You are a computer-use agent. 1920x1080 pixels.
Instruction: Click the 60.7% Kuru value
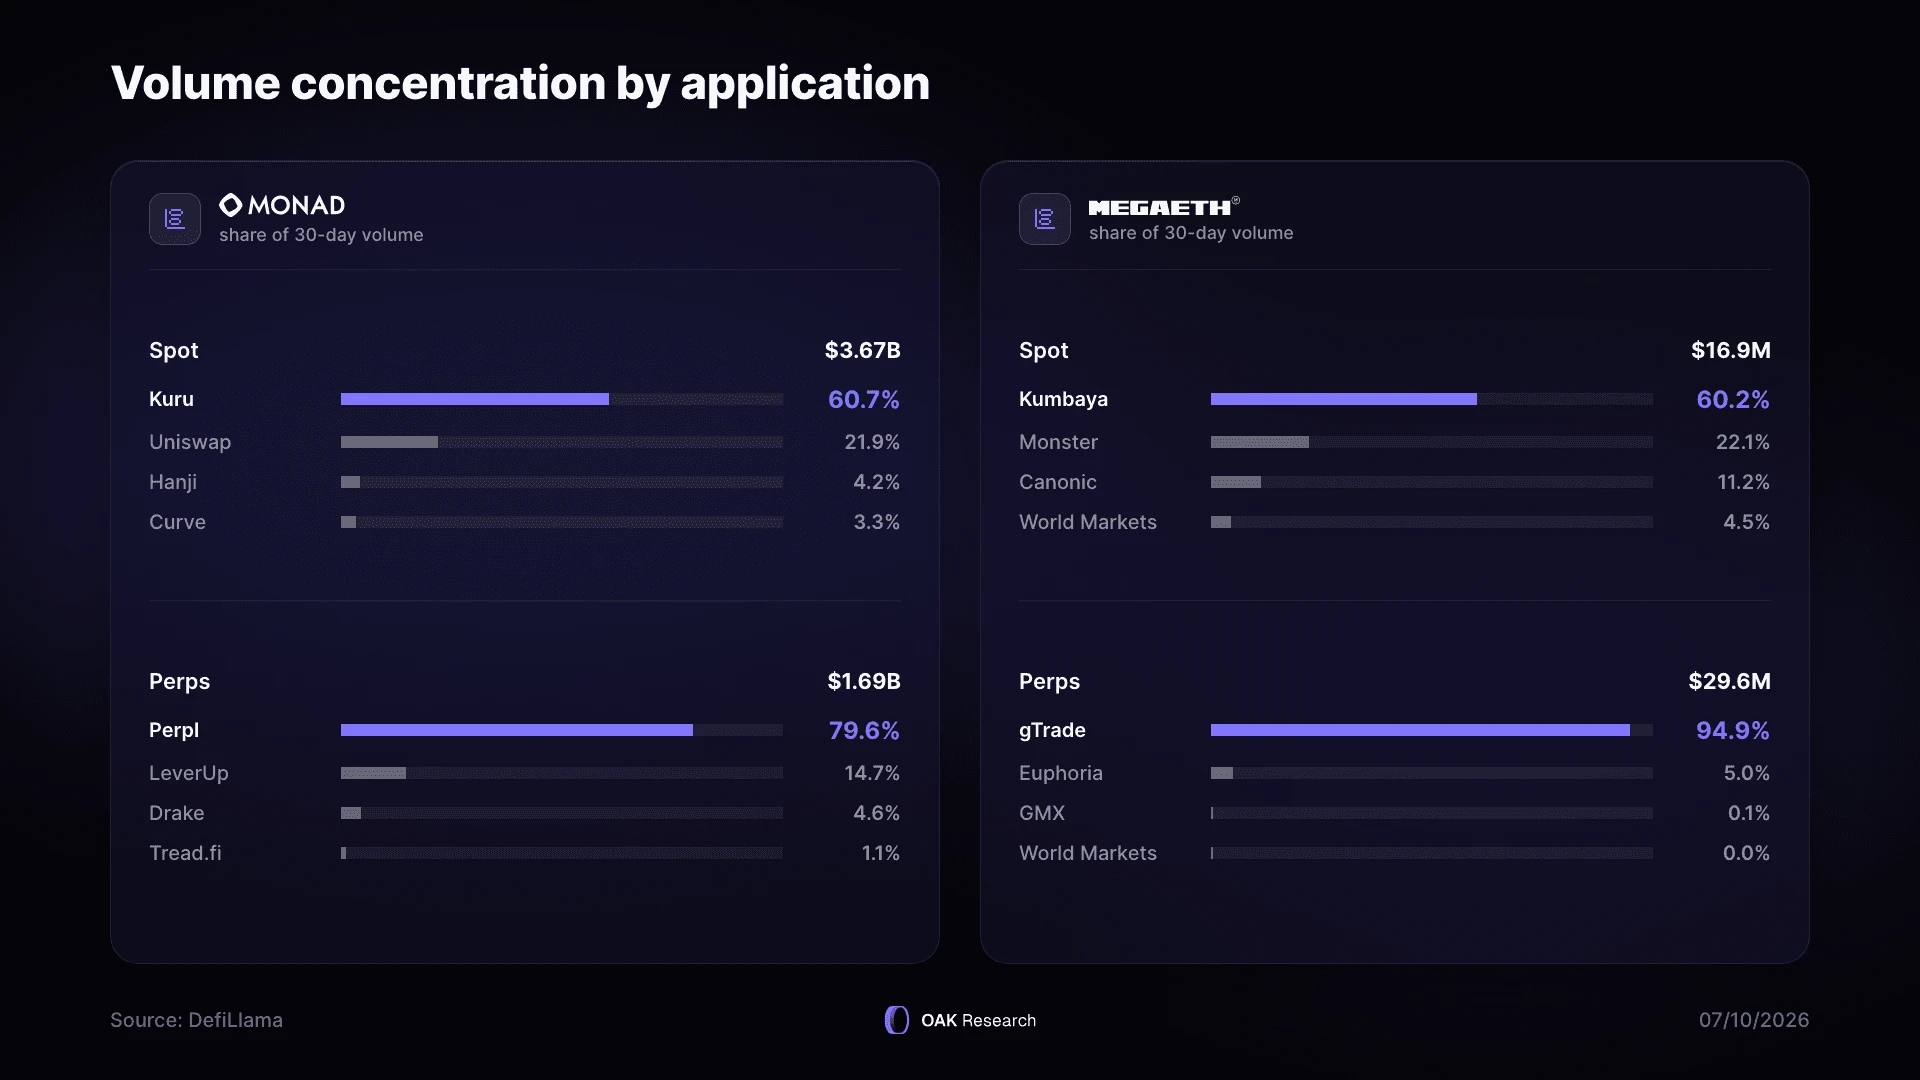tap(864, 399)
